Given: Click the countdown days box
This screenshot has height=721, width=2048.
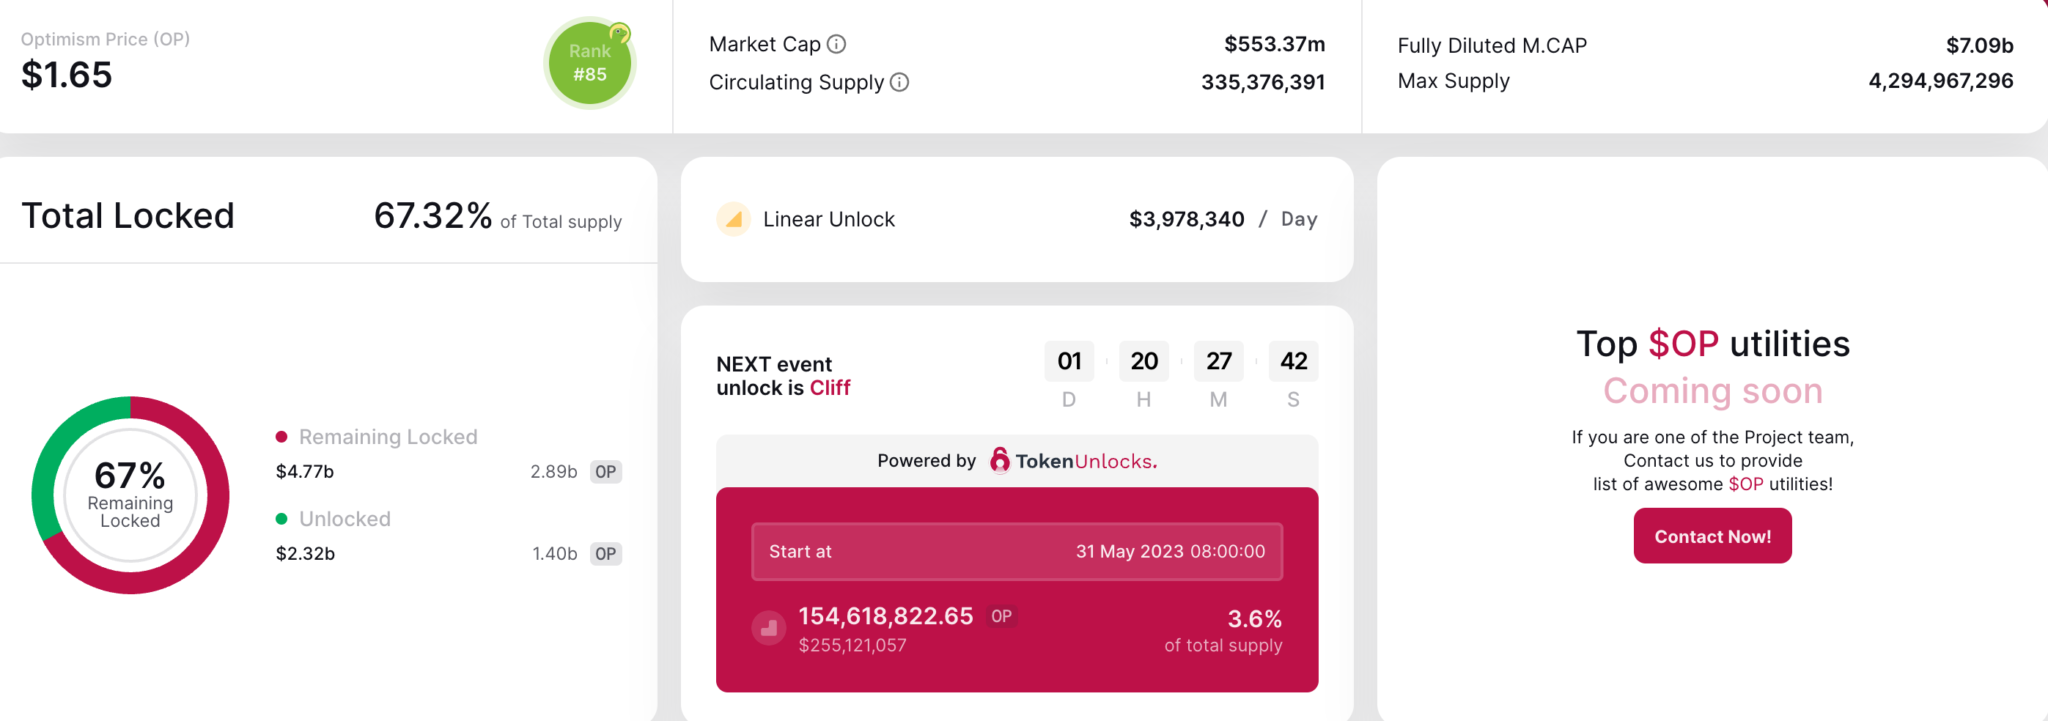Looking at the screenshot, I should coord(1069,361).
